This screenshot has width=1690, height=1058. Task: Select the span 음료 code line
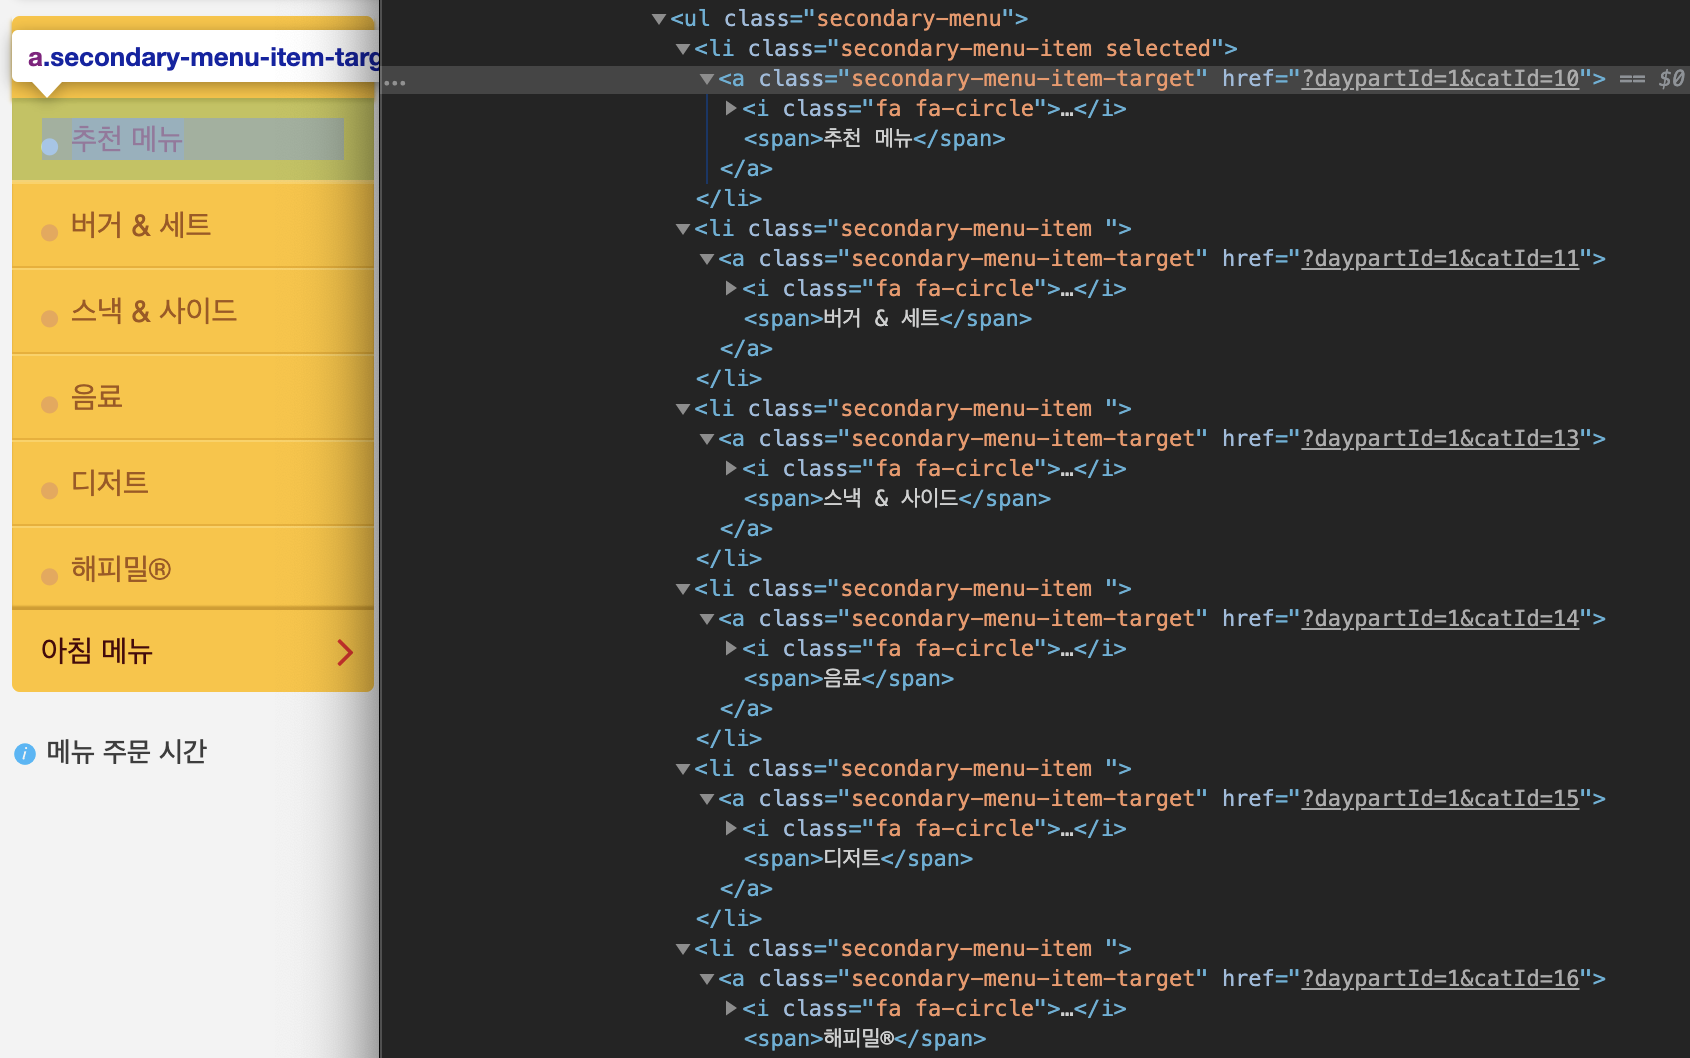pos(848,679)
